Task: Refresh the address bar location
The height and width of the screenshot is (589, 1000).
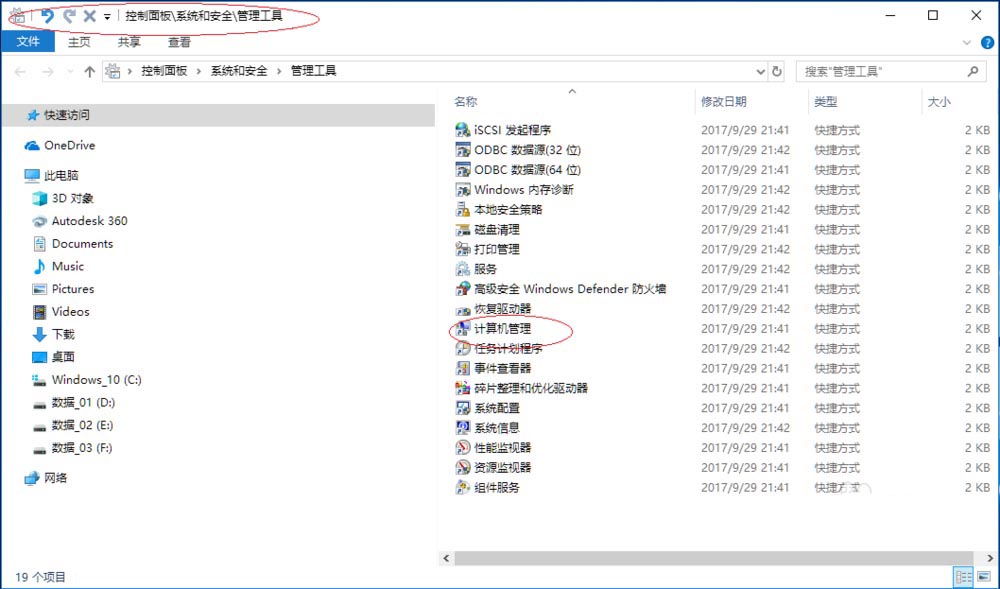Action: (777, 71)
